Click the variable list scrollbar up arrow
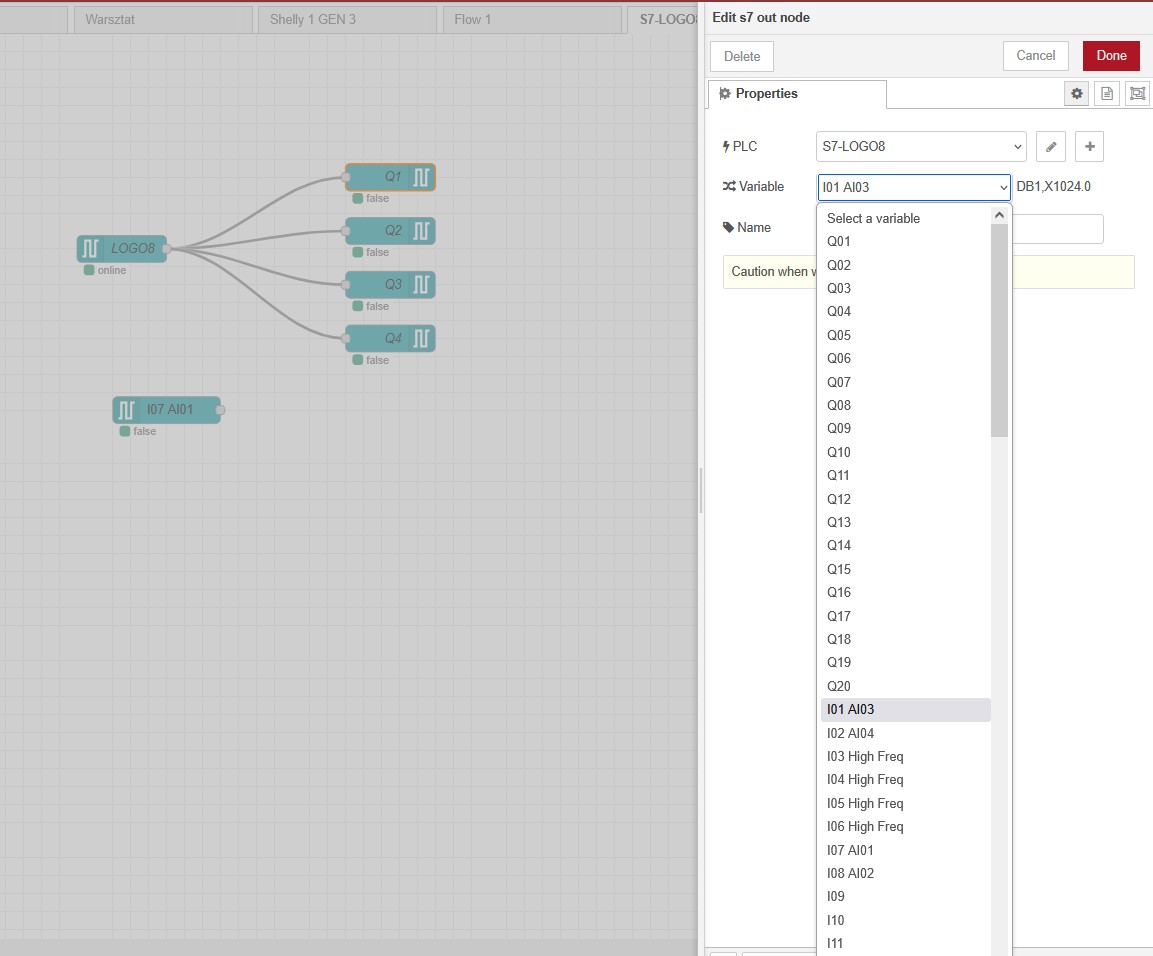1153x956 pixels. pos(999,214)
